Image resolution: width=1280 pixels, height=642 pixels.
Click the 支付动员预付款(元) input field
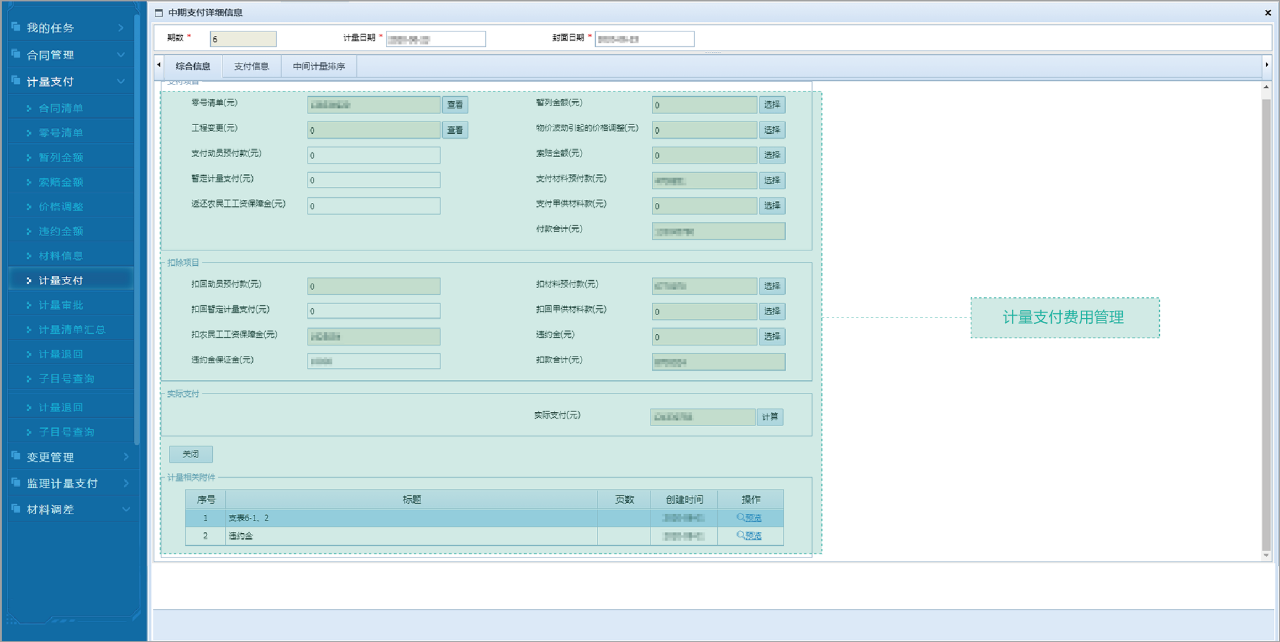point(374,155)
